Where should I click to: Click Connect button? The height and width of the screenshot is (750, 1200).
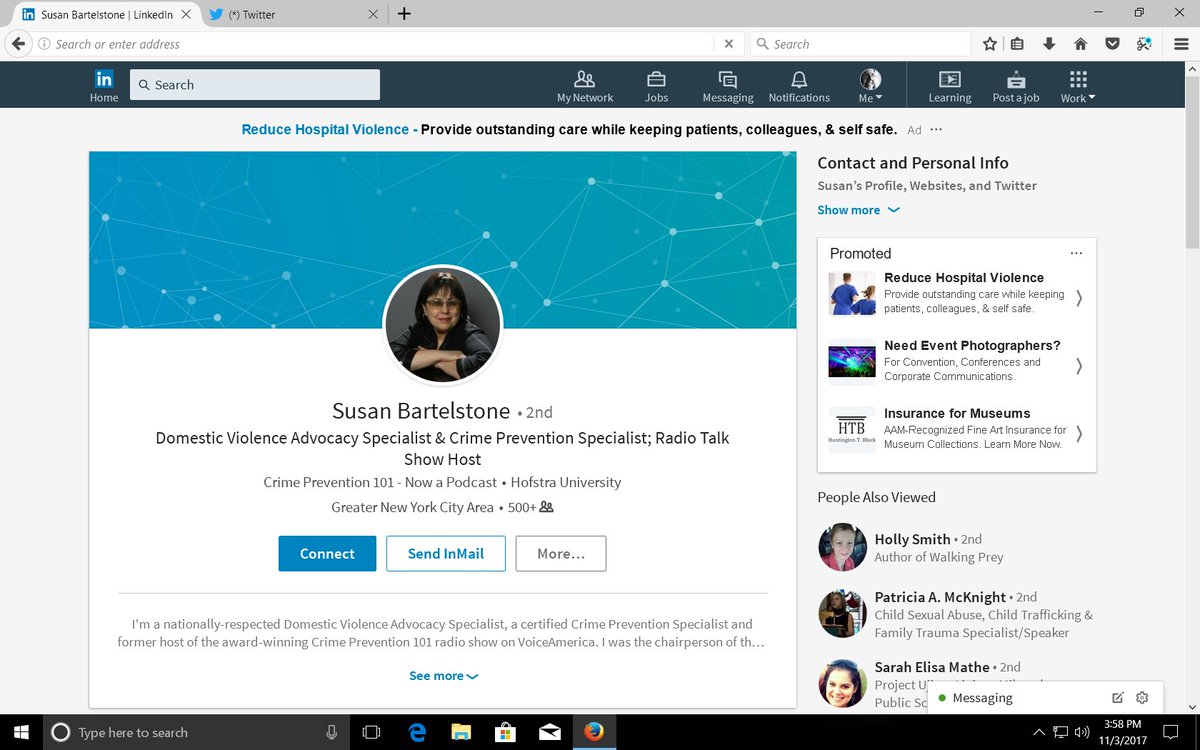[x=327, y=554]
